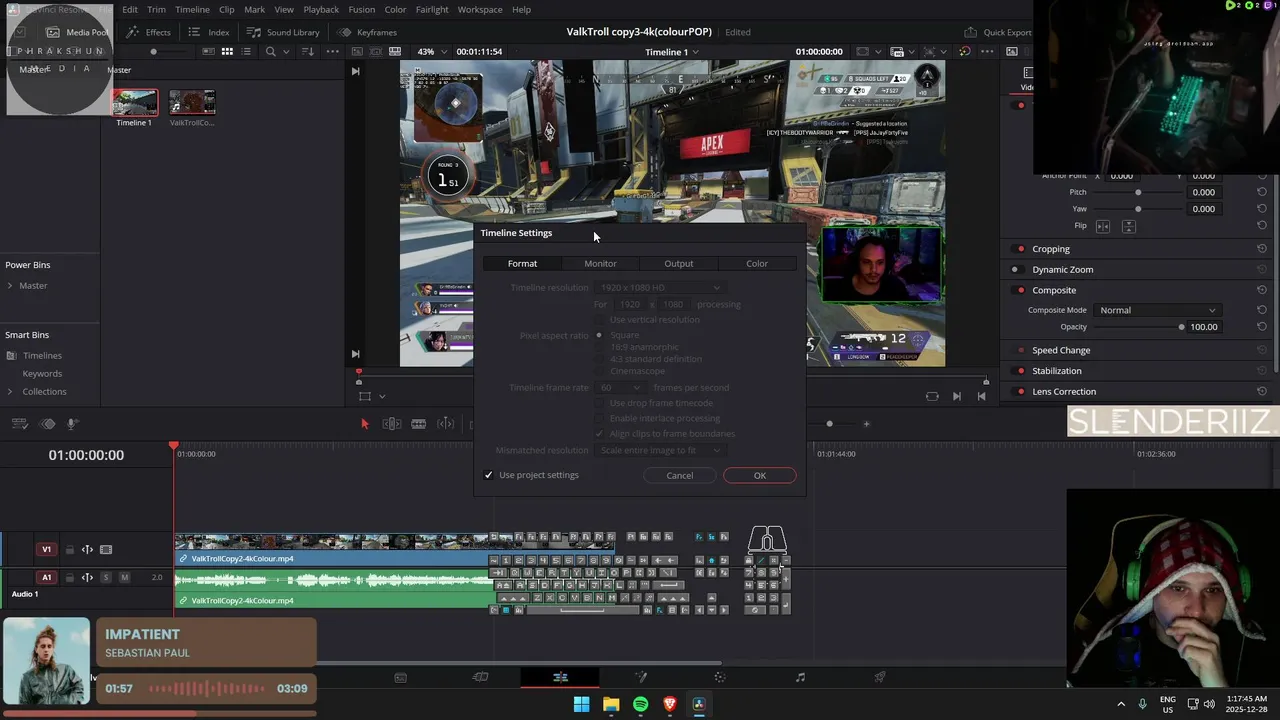Solo the A1 audio track
Screen dimensions: 1280x720
tap(106, 577)
